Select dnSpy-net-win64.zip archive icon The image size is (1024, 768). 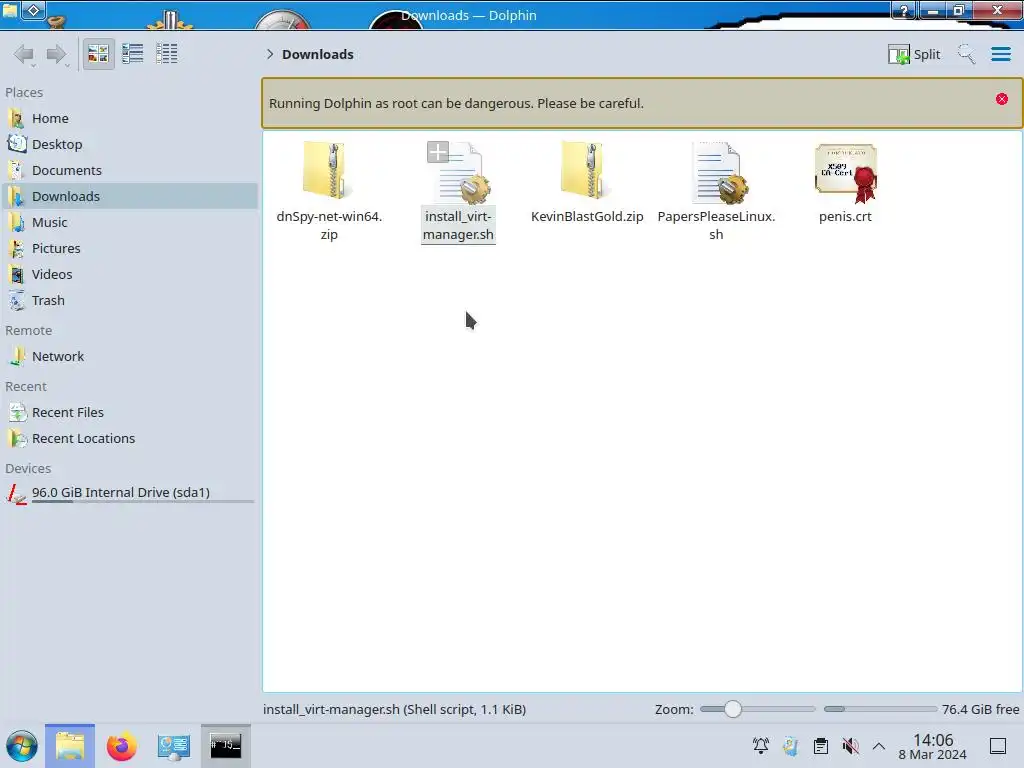328,170
